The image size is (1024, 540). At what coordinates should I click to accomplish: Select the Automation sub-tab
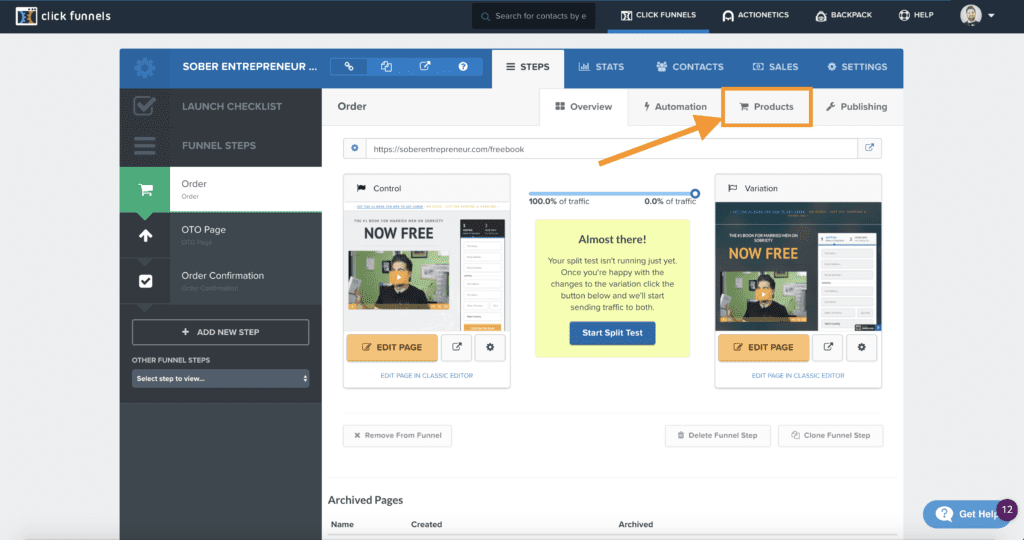675,107
